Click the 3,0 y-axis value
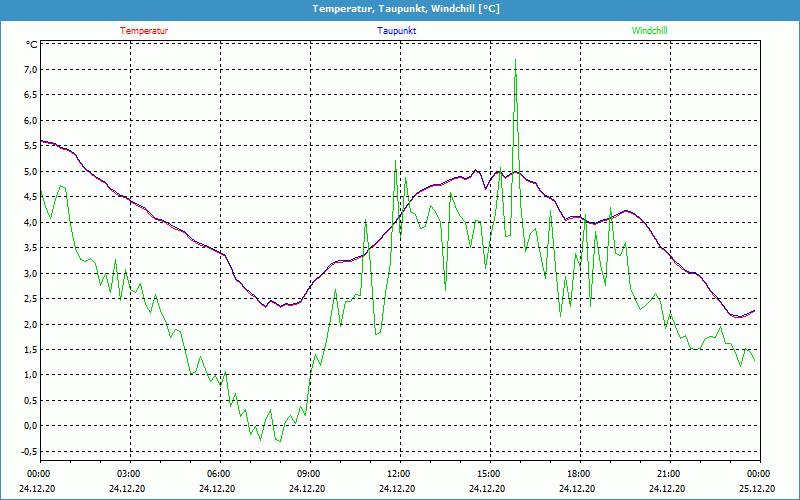800x500 pixels. [x=31, y=273]
